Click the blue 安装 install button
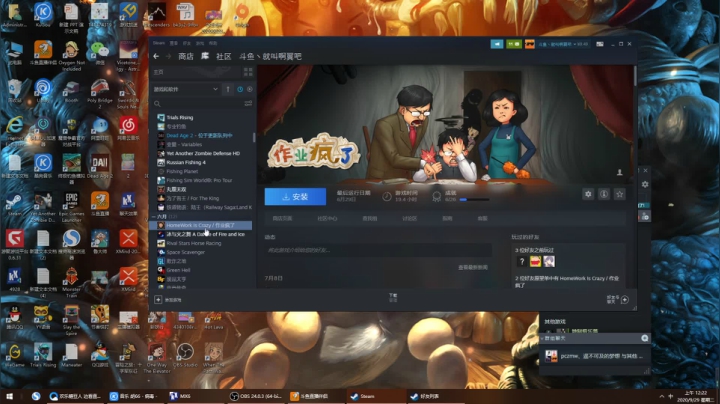Viewport: 720px width, 404px height. pyautogui.click(x=295, y=196)
